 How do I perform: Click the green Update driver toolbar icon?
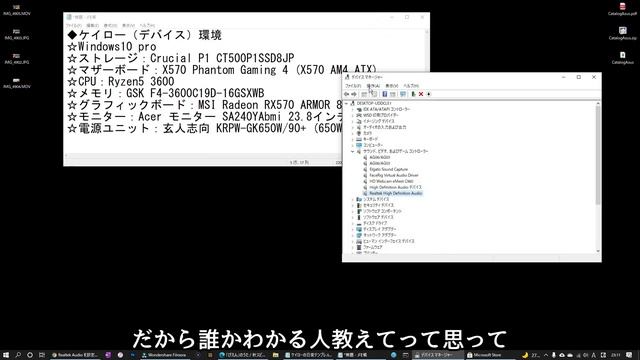(x=413, y=94)
